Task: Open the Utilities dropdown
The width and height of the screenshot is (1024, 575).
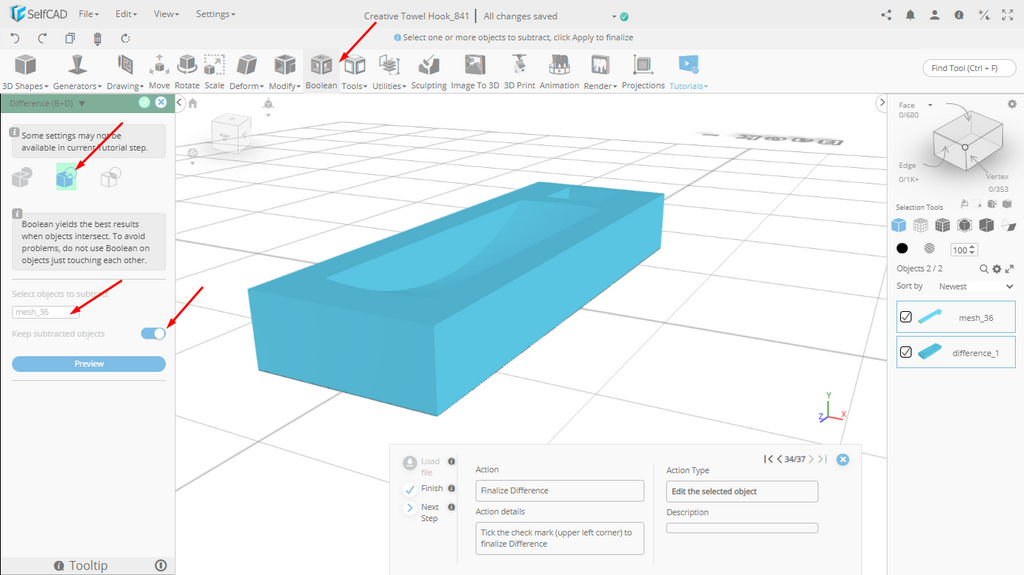Action: (389, 72)
